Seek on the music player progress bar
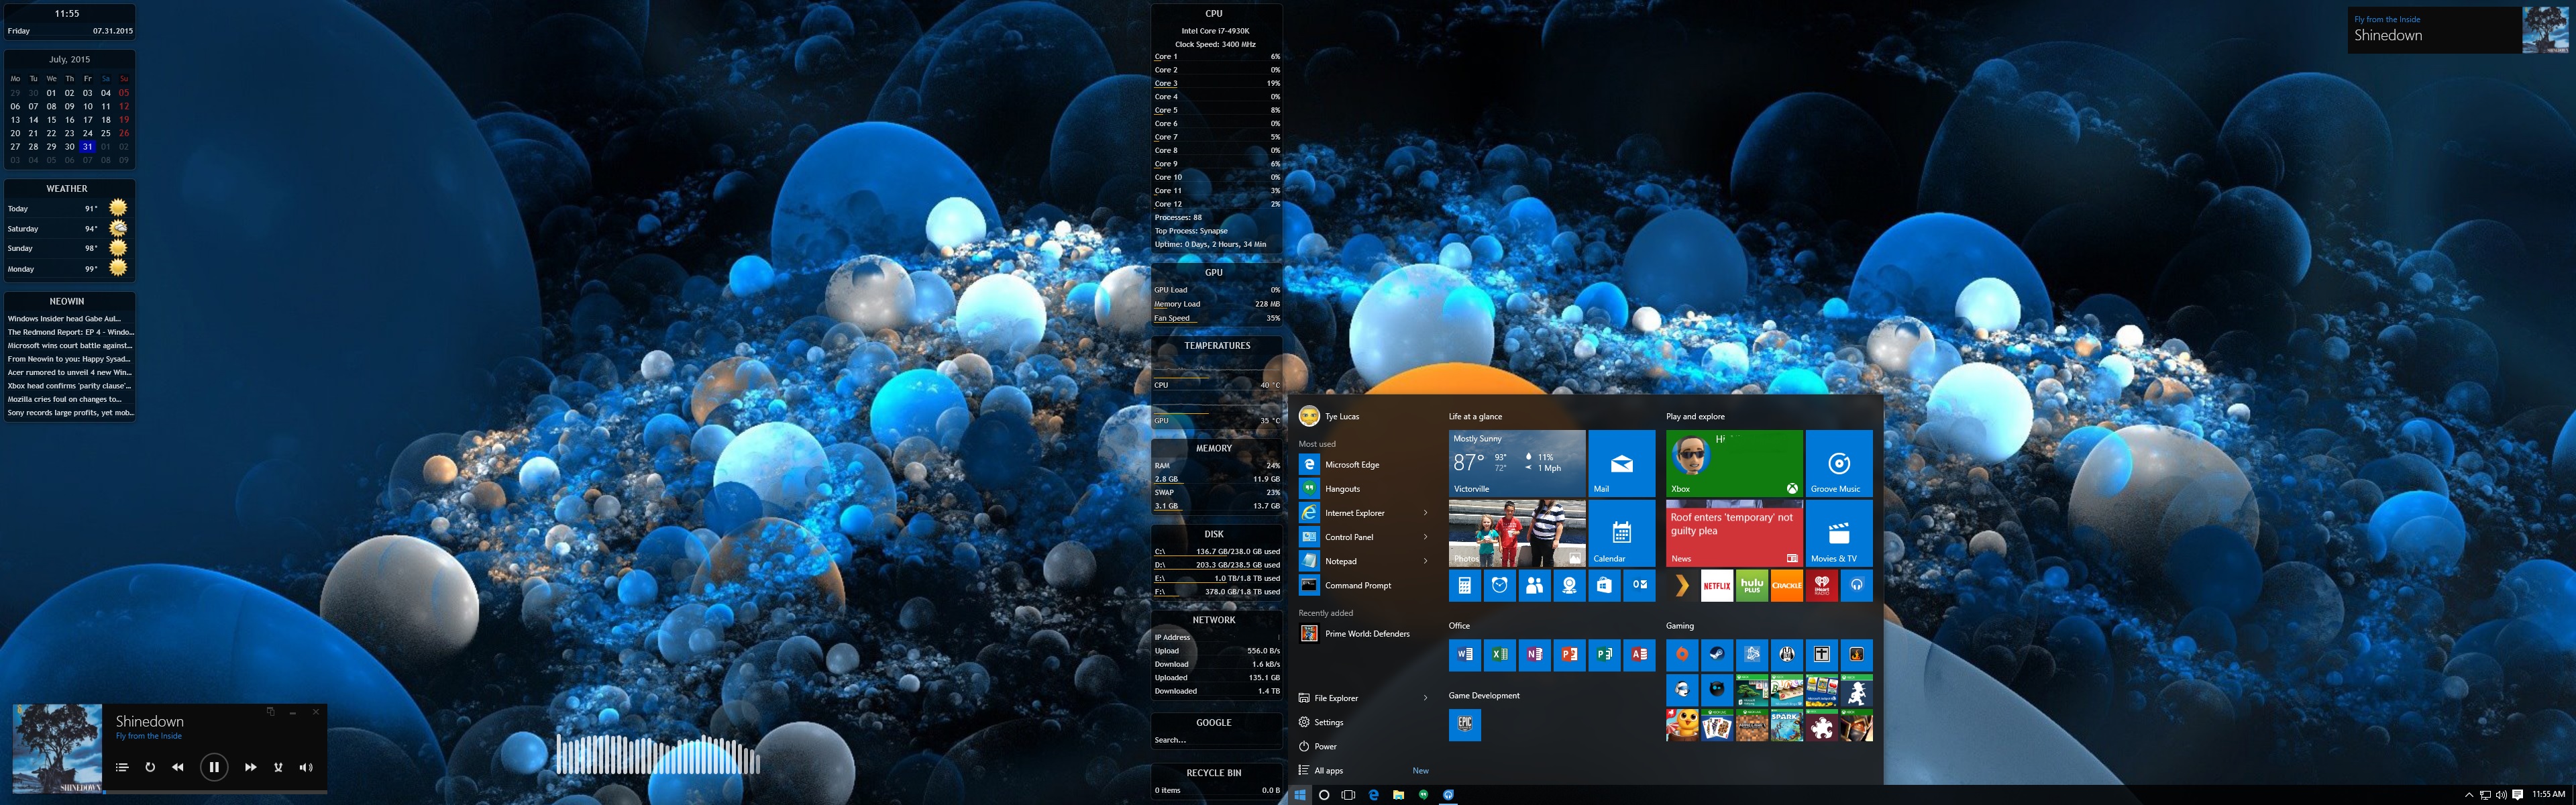 pyautogui.click(x=214, y=792)
